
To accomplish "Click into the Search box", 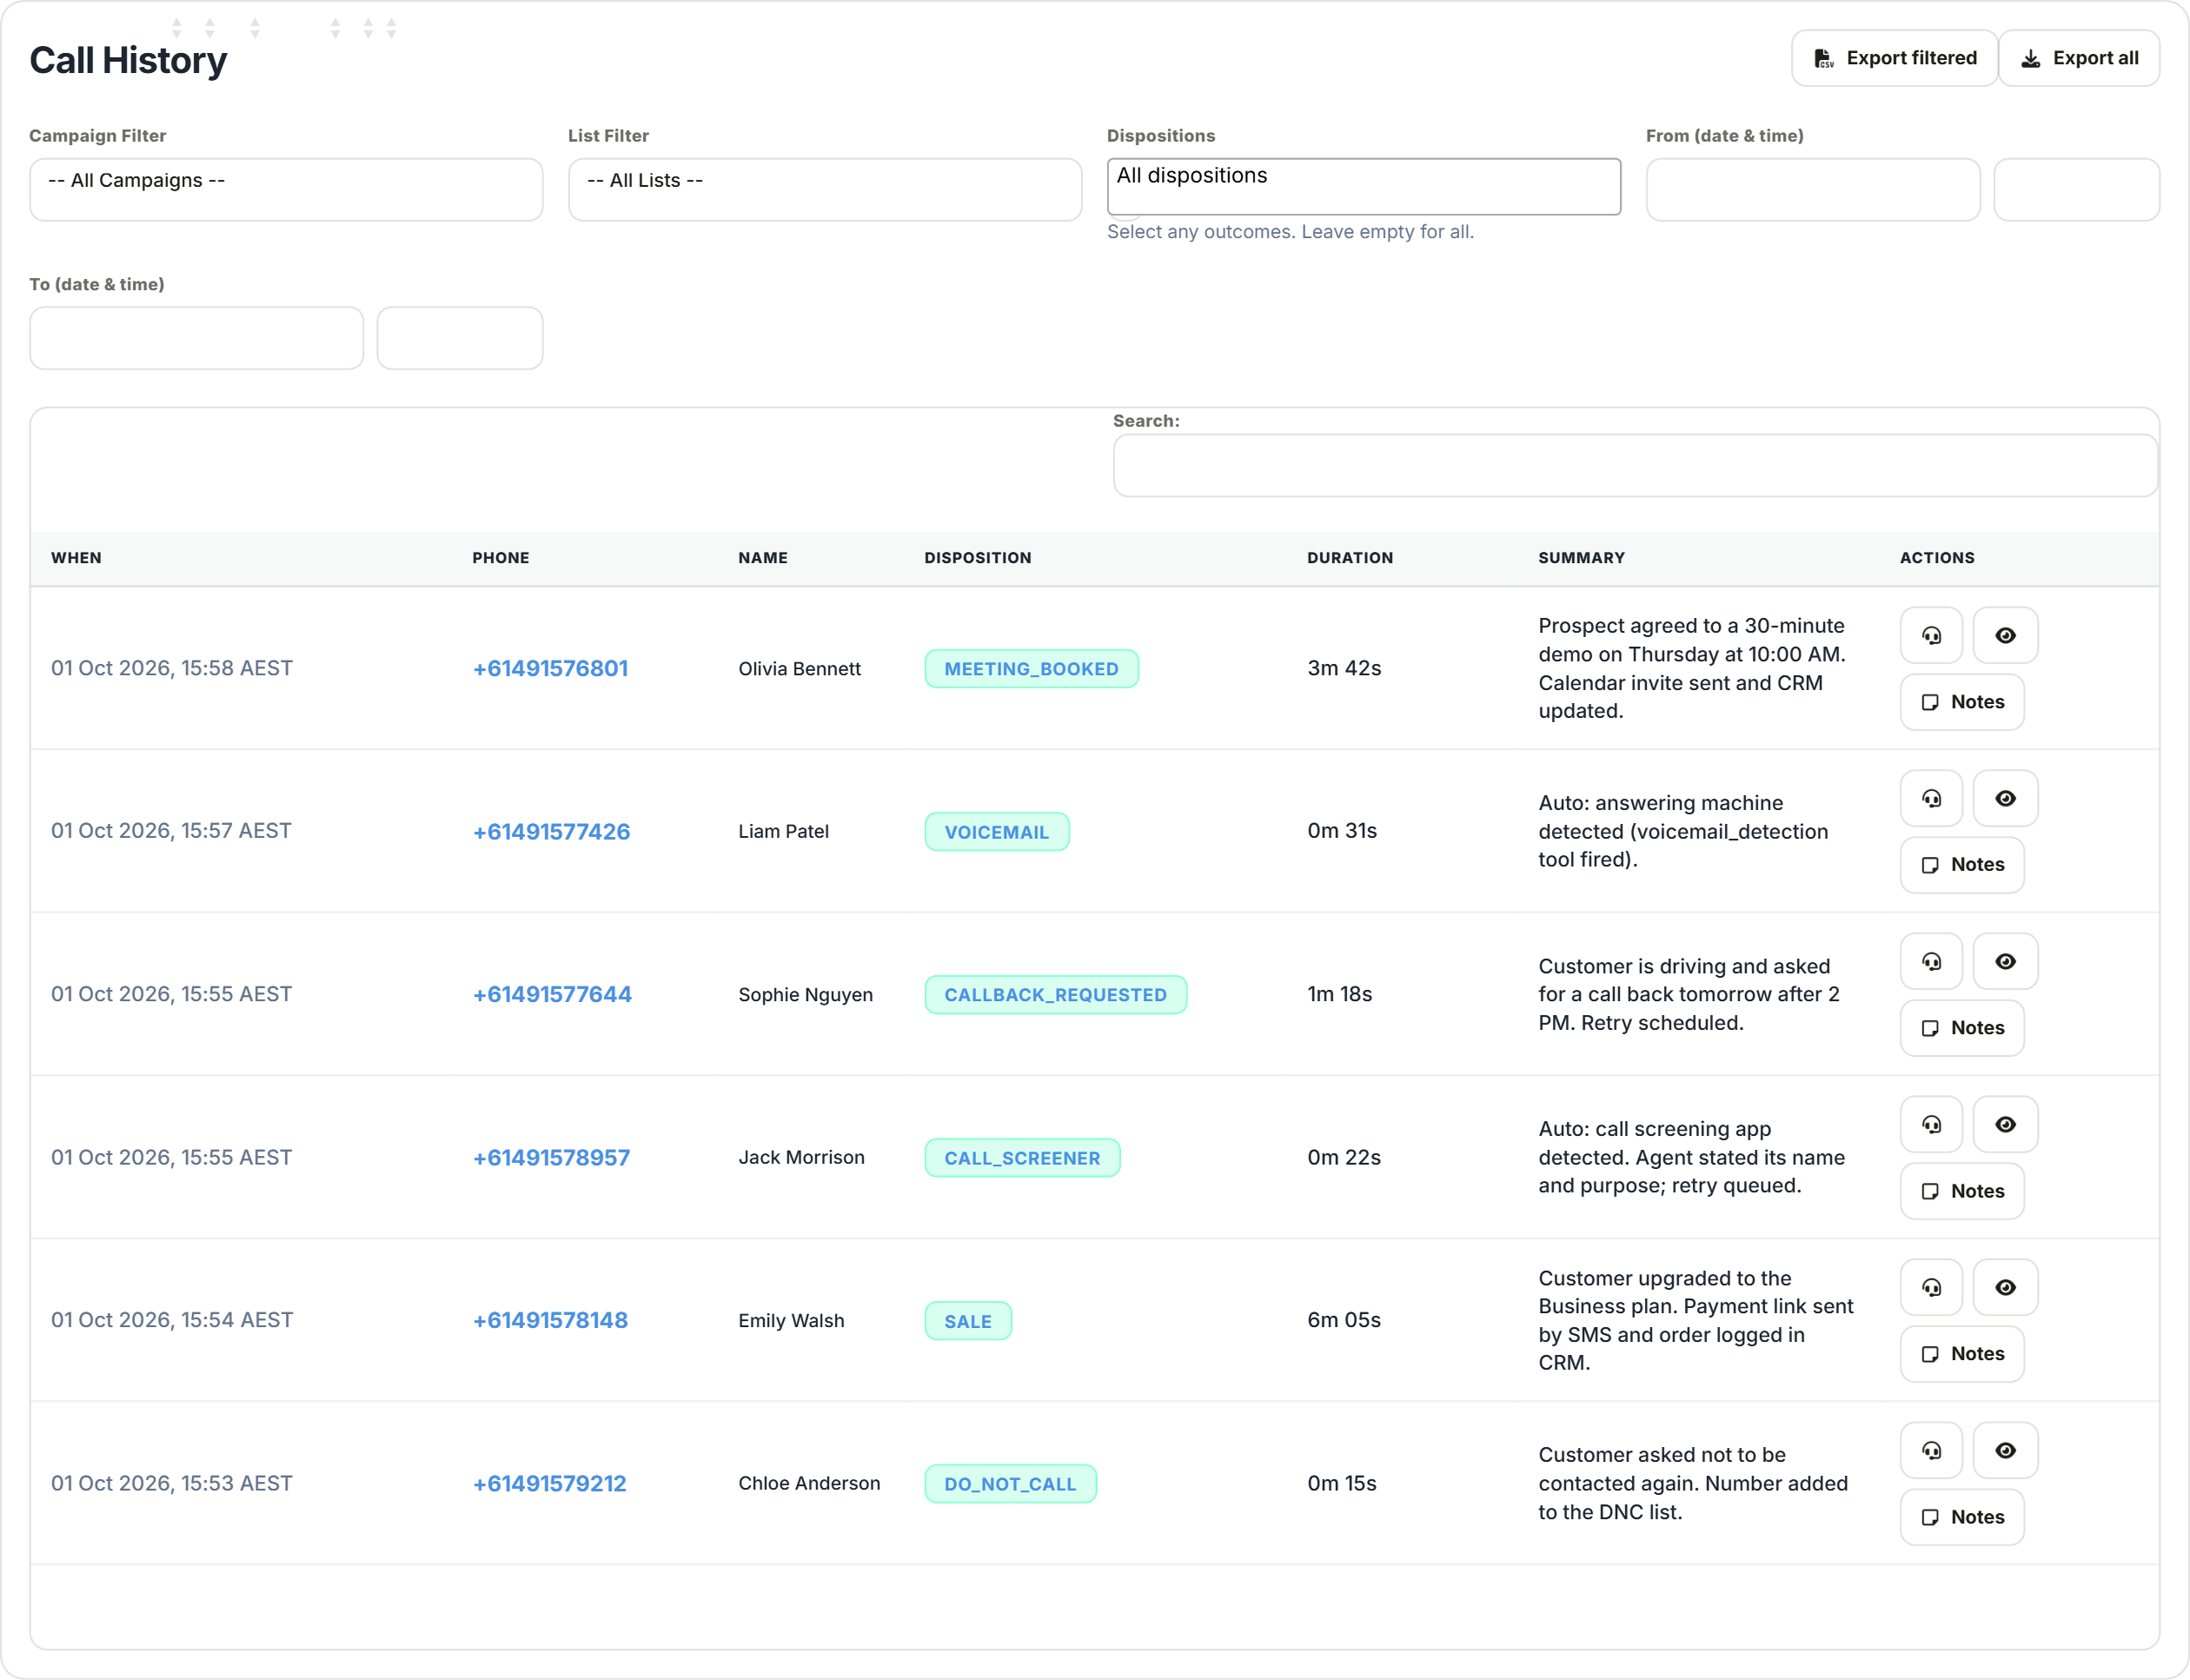I will click(x=1636, y=465).
